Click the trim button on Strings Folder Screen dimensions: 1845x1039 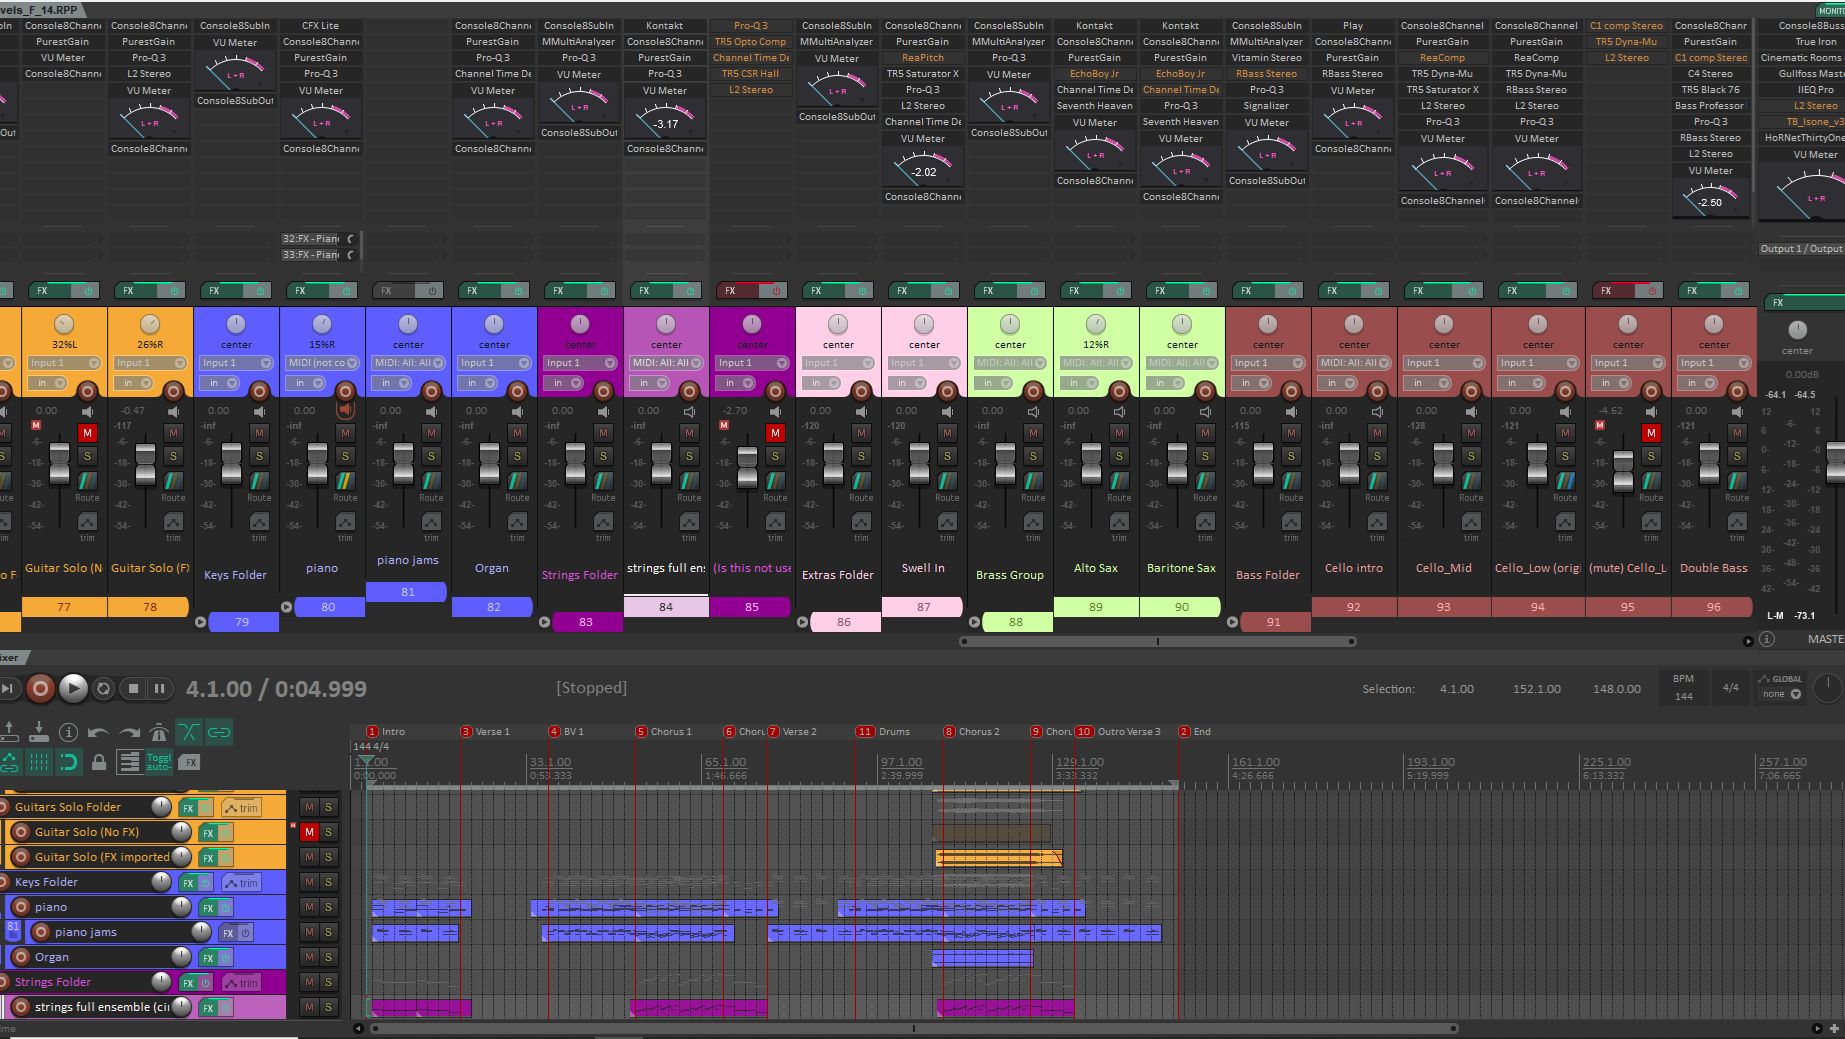pos(243,983)
